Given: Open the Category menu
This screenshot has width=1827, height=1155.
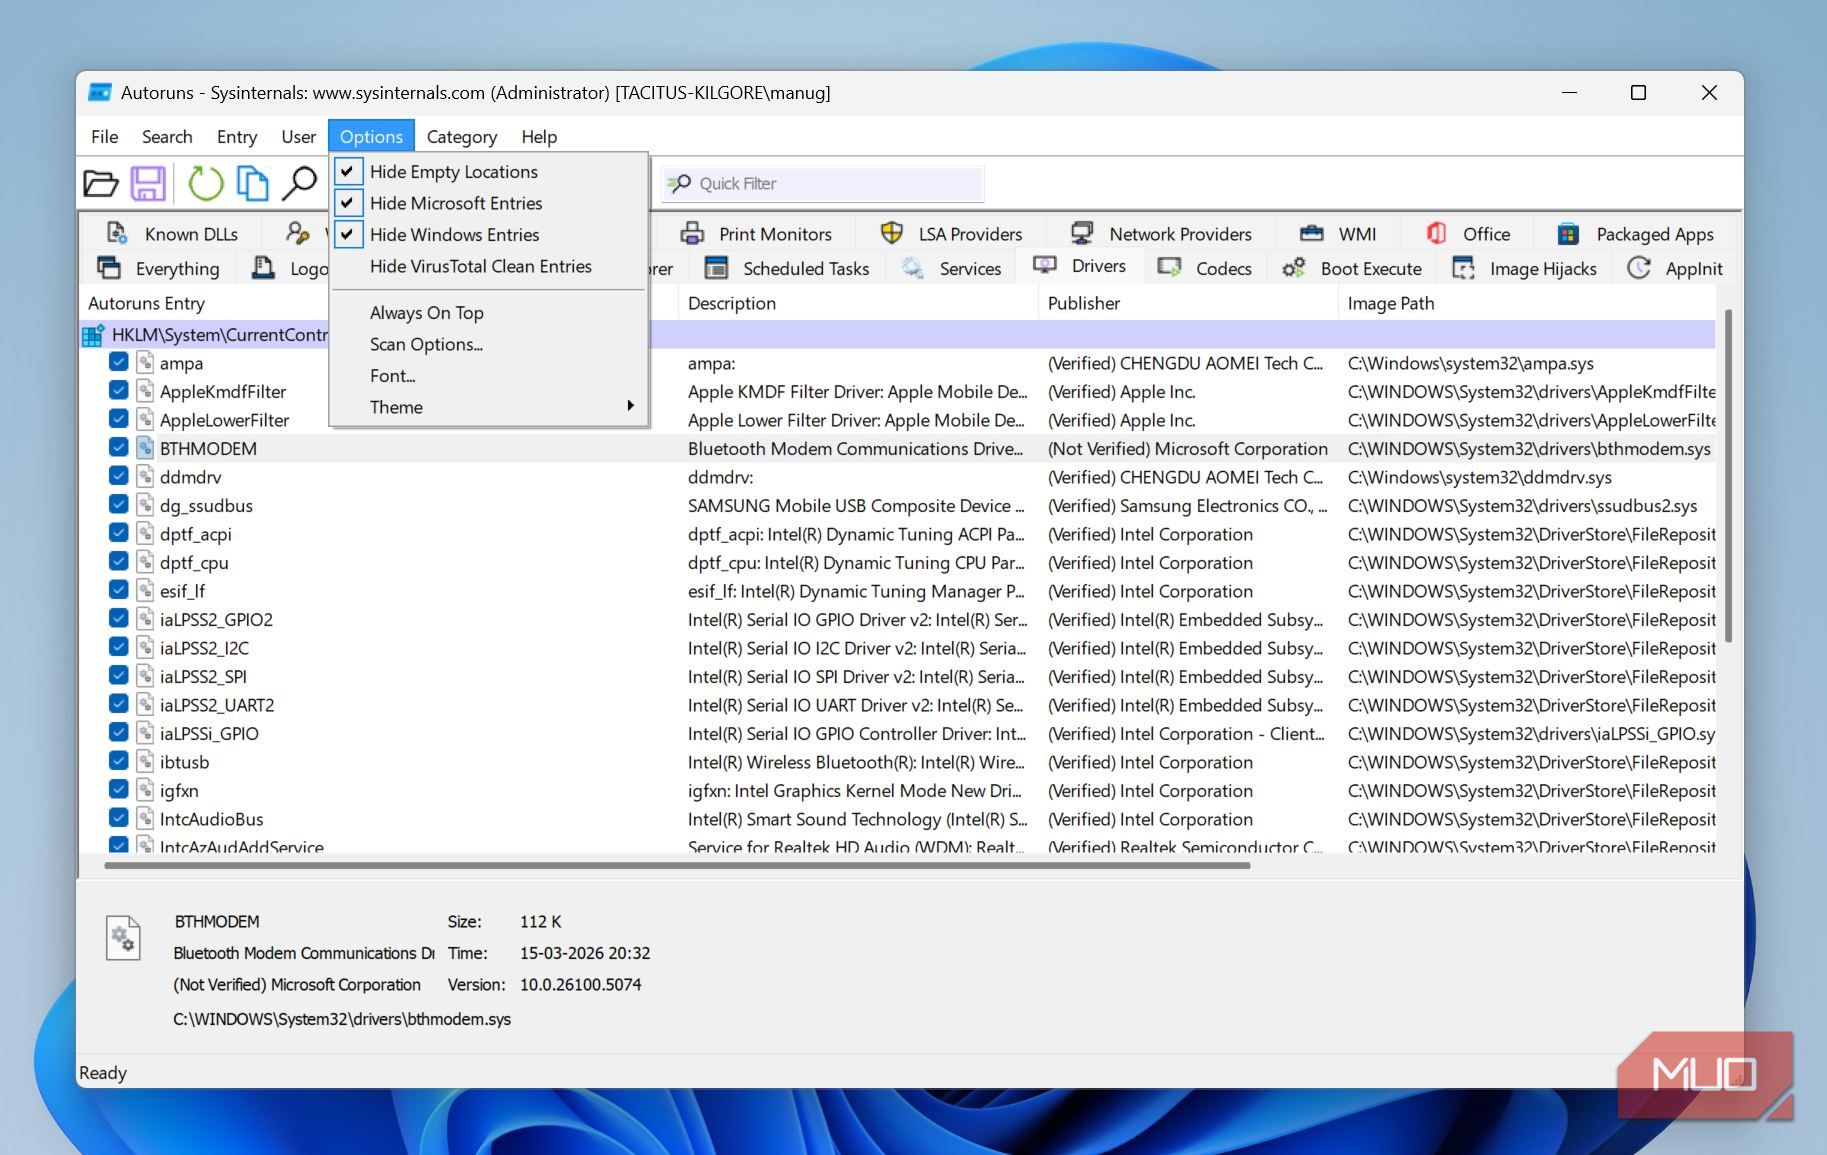Looking at the screenshot, I should tap(461, 137).
